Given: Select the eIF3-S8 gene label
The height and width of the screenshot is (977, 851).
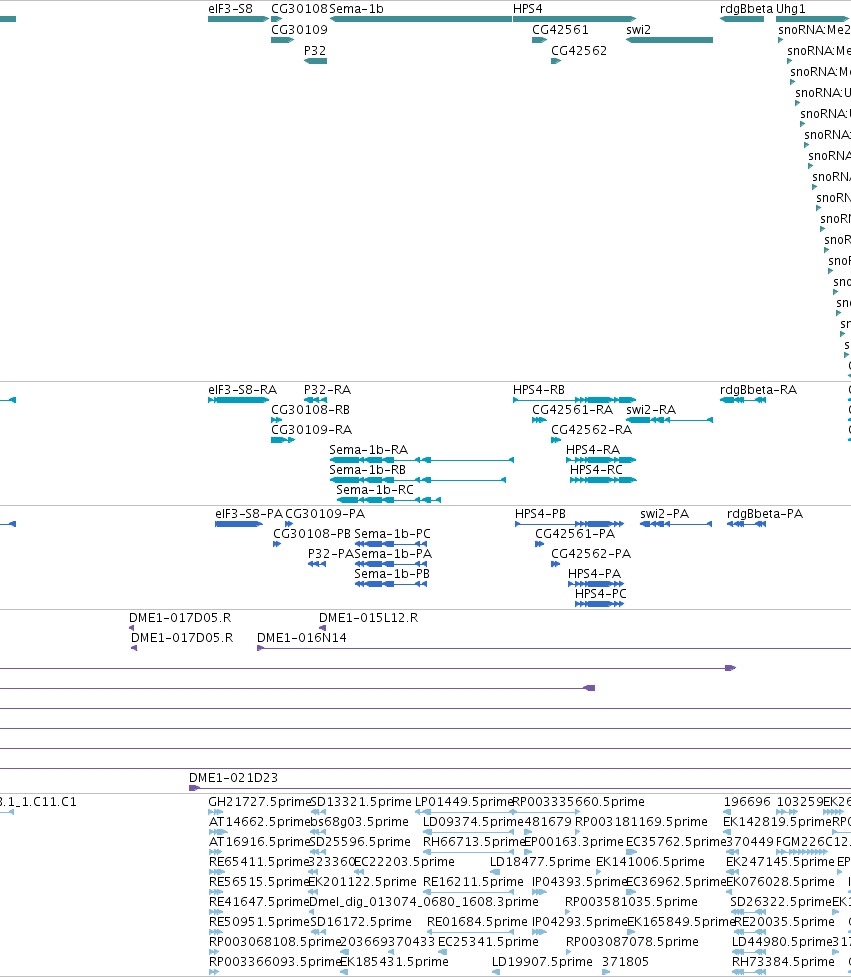Looking at the screenshot, I should click(x=231, y=9).
